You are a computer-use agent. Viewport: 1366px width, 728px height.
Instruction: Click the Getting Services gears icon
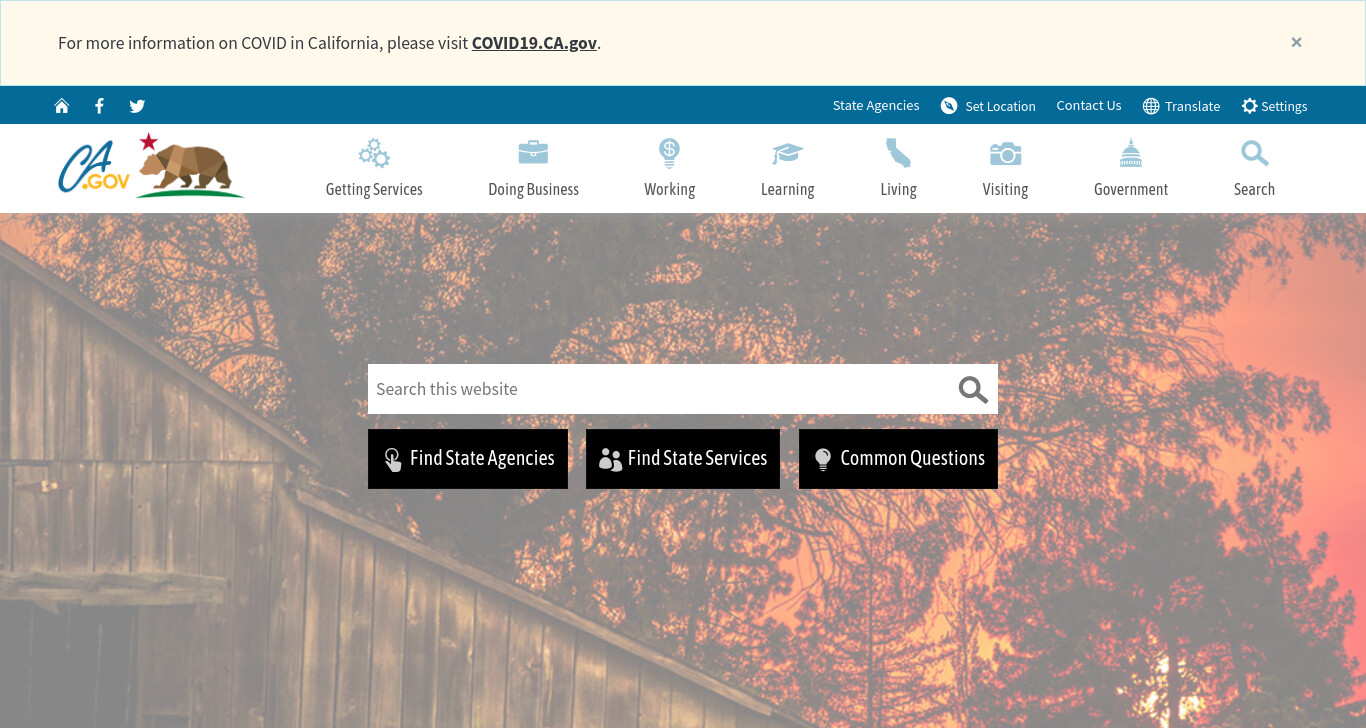coord(374,153)
